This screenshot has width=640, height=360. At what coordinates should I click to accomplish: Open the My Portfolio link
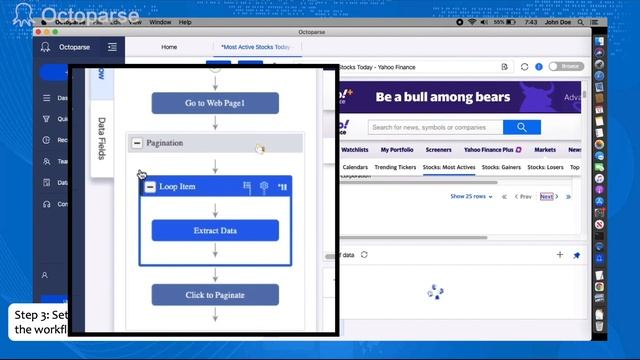point(397,150)
